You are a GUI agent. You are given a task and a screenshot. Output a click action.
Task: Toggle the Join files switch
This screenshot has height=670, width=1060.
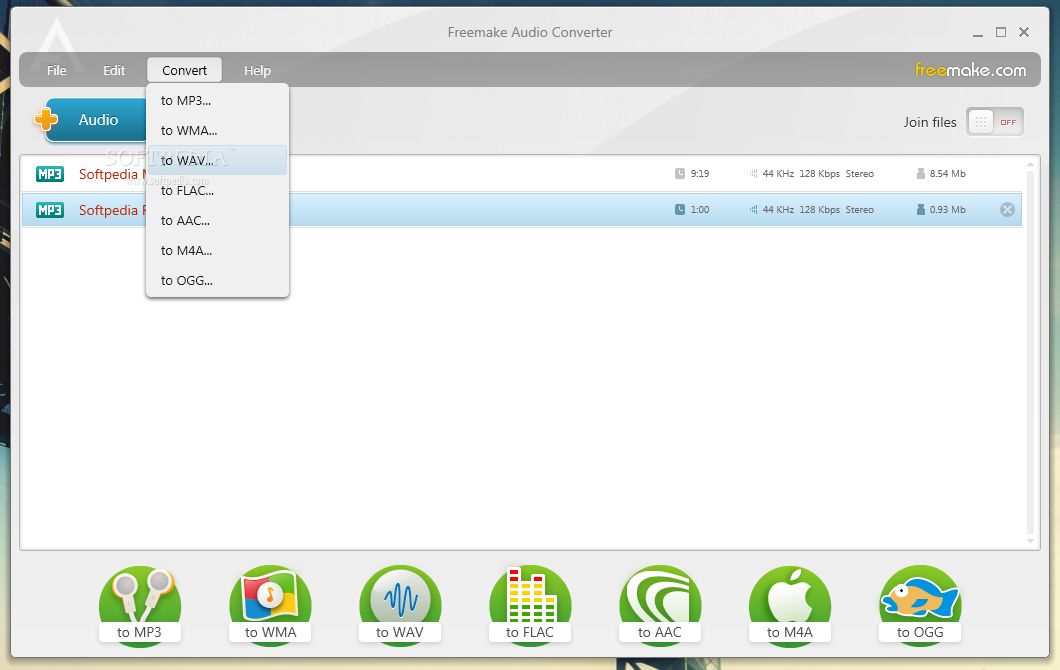994,122
